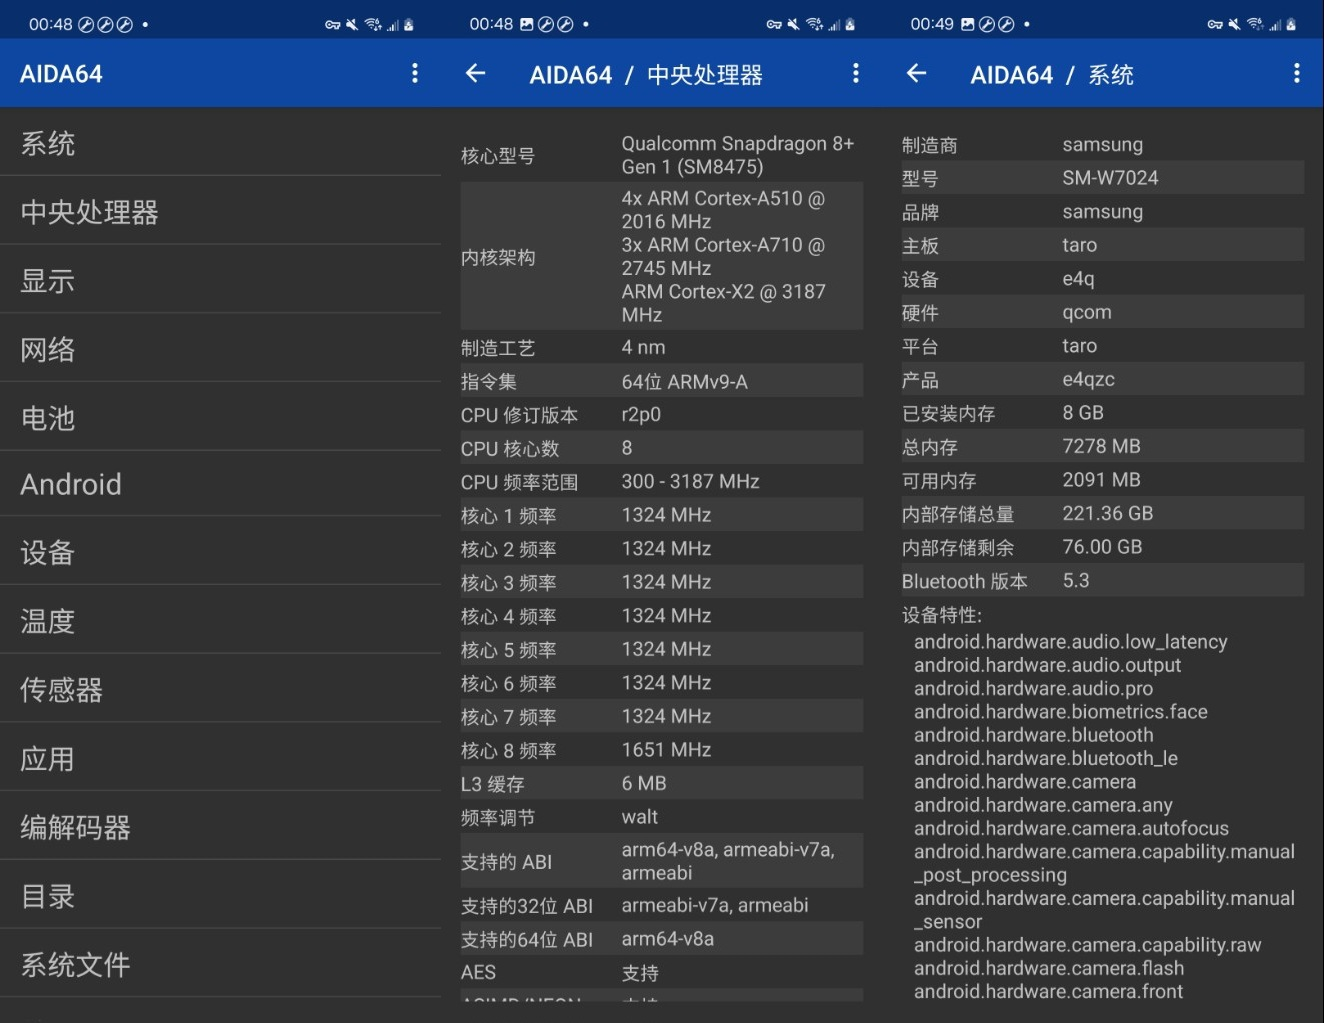Select the 64位 ARMv9-A value

[684, 381]
